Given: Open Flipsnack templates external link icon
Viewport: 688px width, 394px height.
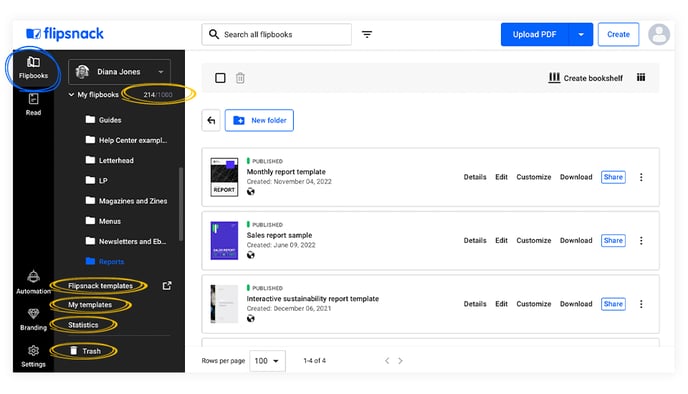Looking at the screenshot, I should click(x=167, y=286).
